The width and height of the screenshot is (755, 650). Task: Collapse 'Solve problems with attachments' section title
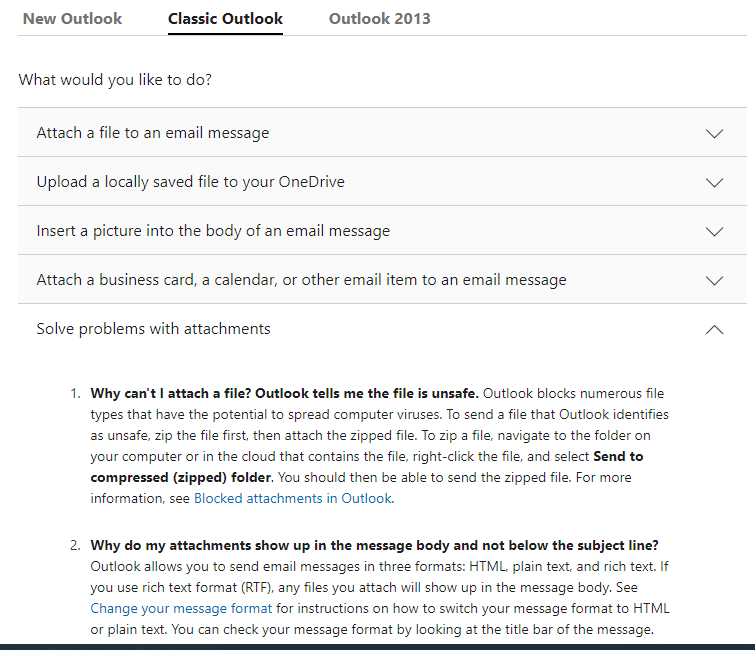pos(153,329)
